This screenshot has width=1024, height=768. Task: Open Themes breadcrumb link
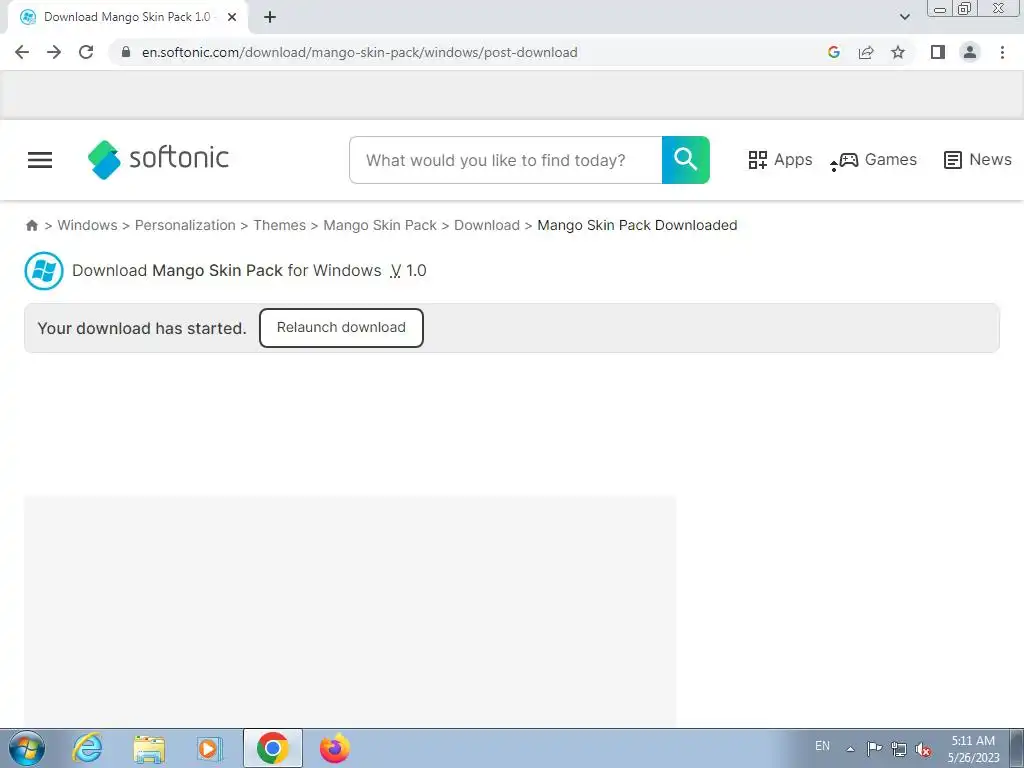pos(280,225)
